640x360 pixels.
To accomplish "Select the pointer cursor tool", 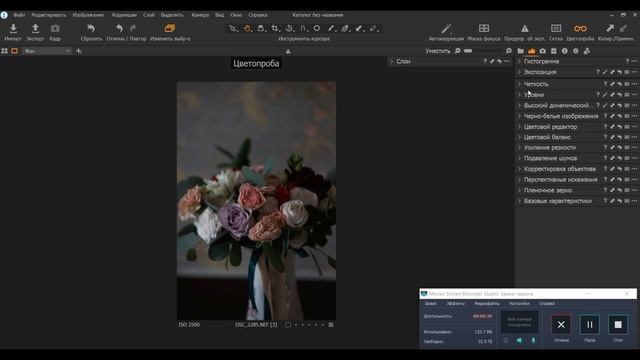I will [233, 29].
